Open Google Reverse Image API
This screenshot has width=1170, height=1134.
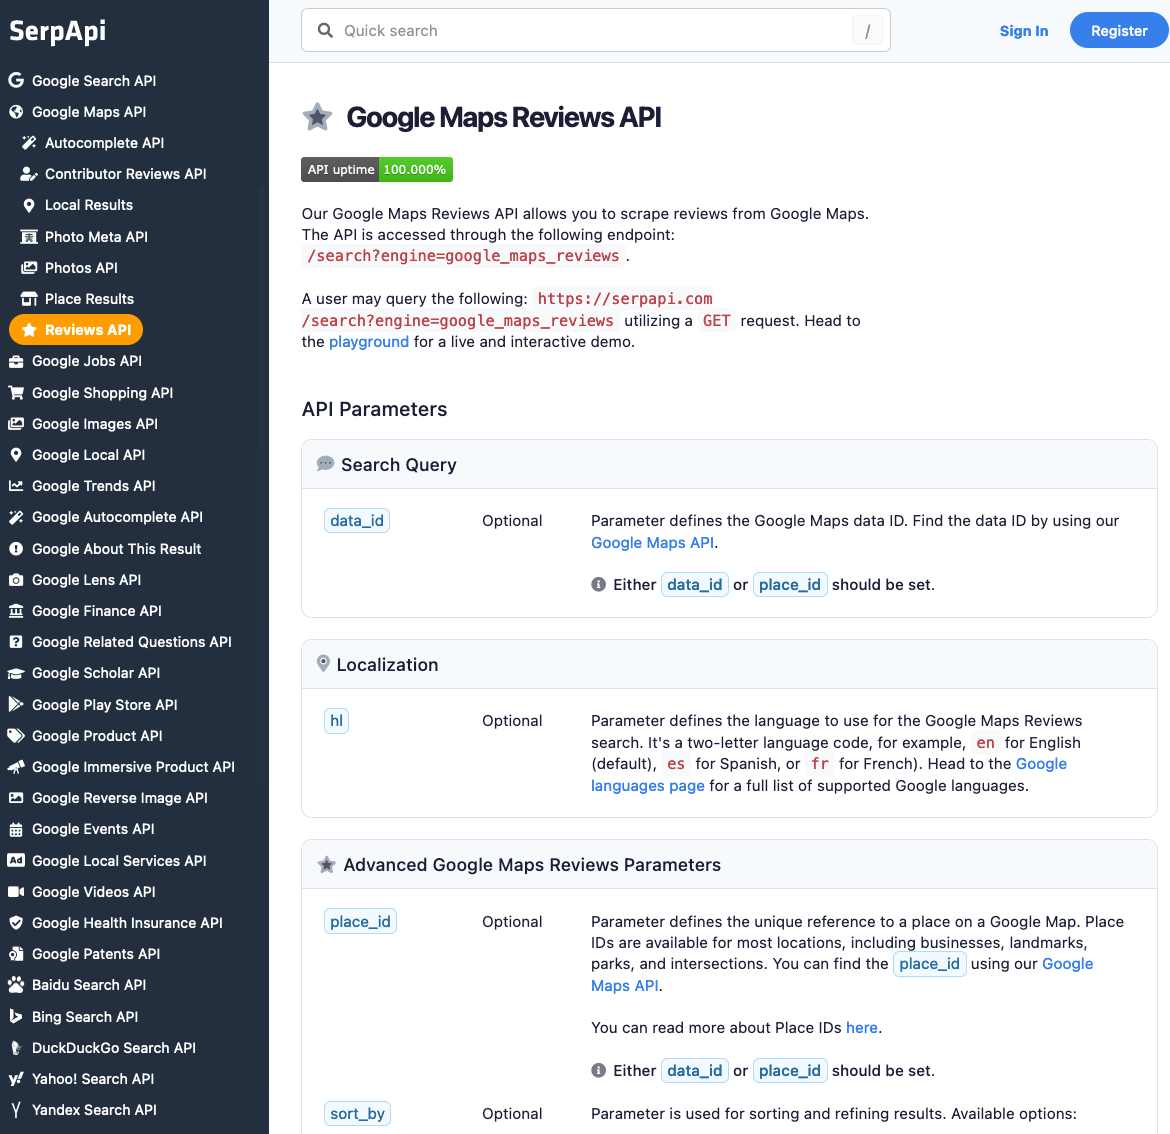[x=119, y=798]
